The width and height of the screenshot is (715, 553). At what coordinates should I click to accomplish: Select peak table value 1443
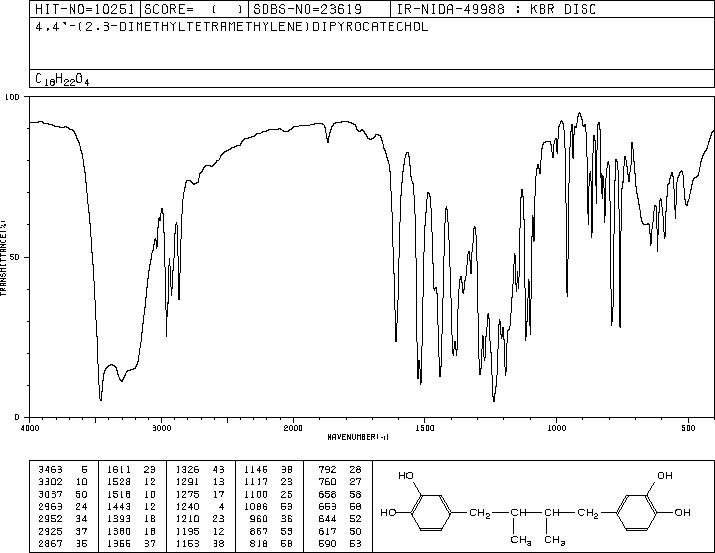[x=119, y=506]
